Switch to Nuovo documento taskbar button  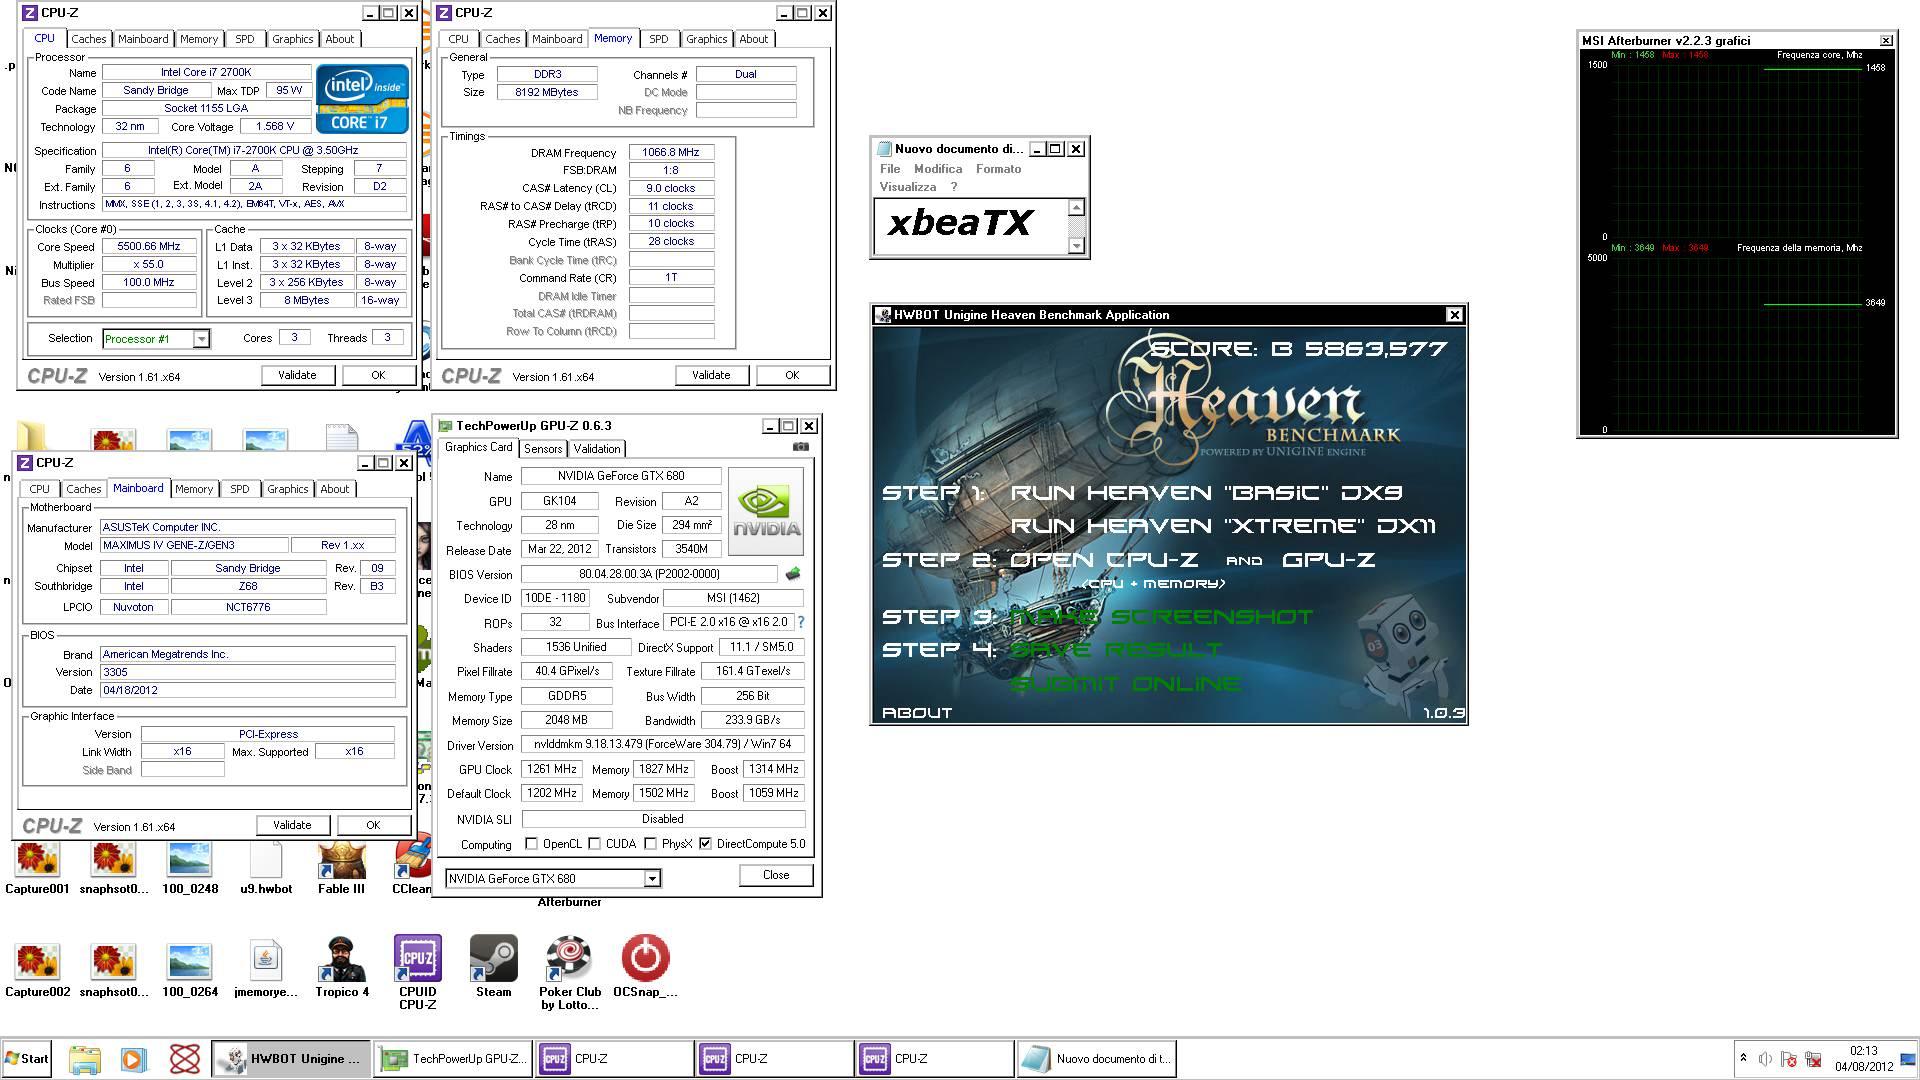(1096, 1059)
